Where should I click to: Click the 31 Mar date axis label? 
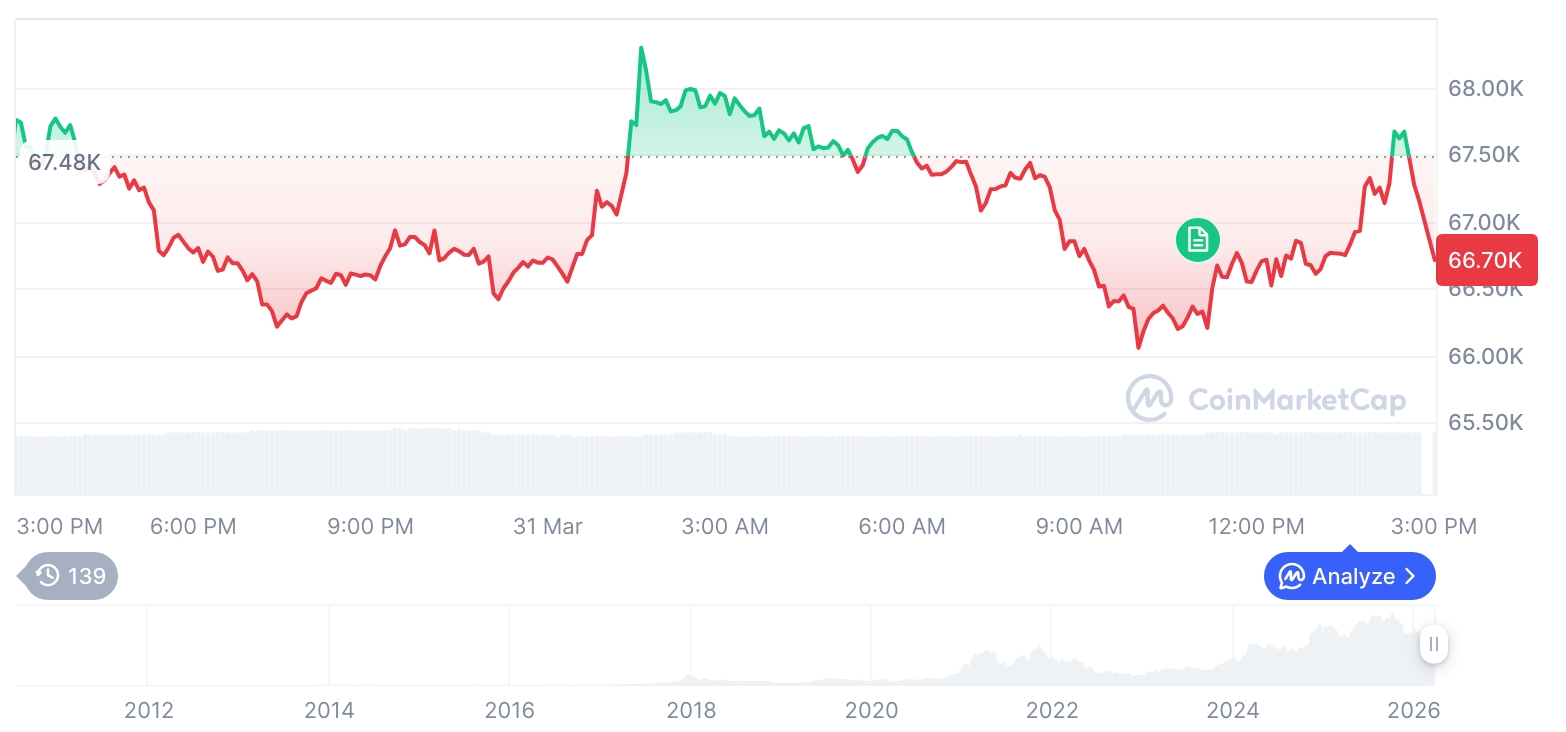tap(548, 526)
